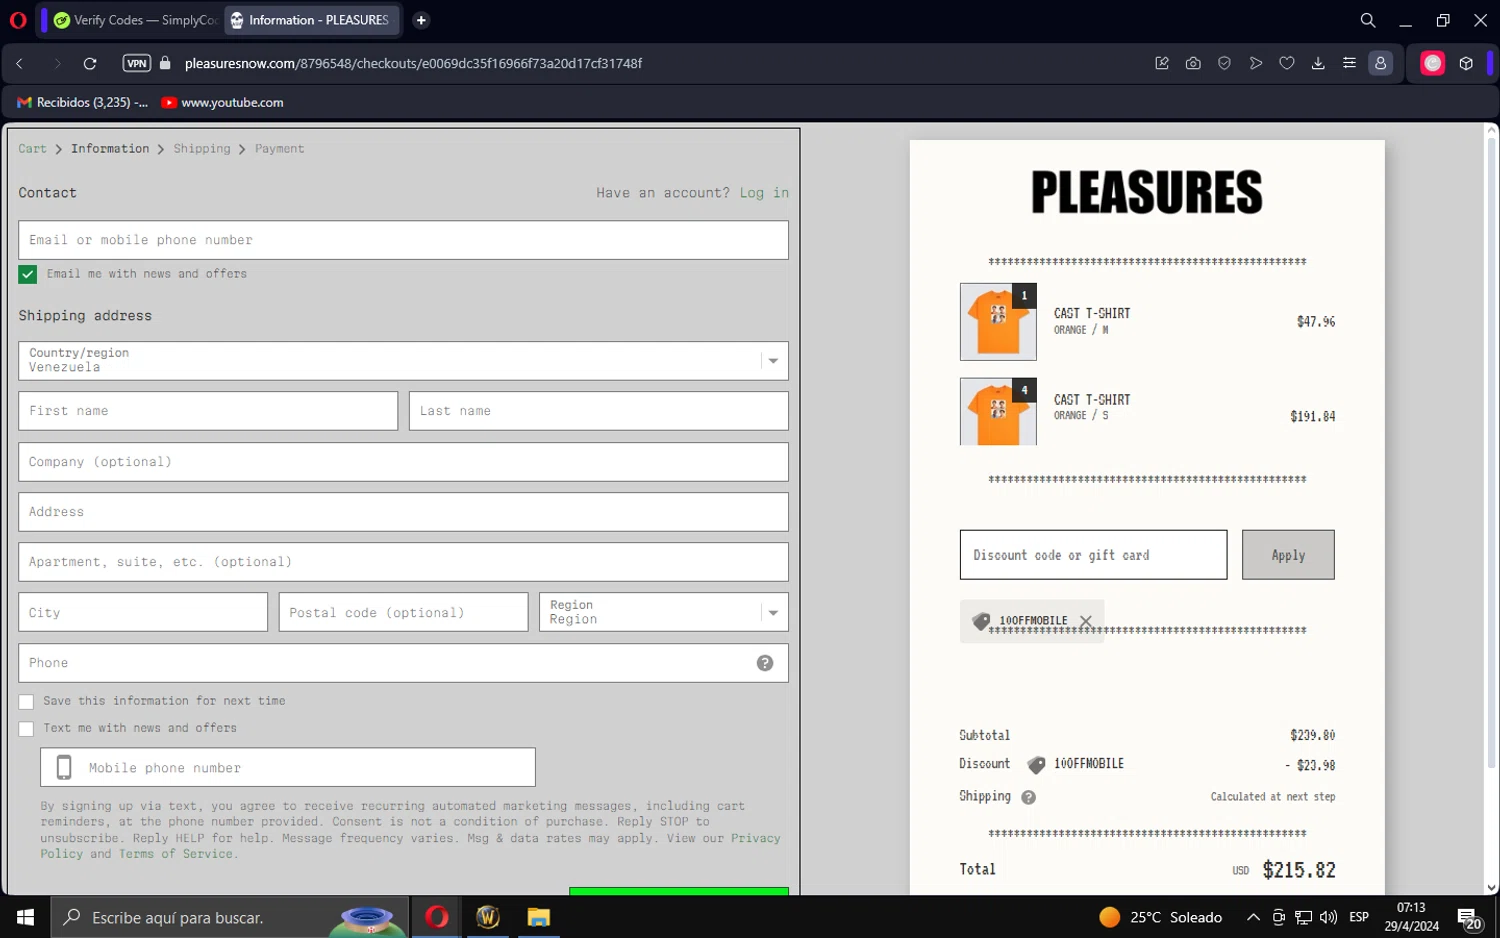Open the send-to-flow arrow icon
Screen dimensions: 1500x938
pos(1256,63)
